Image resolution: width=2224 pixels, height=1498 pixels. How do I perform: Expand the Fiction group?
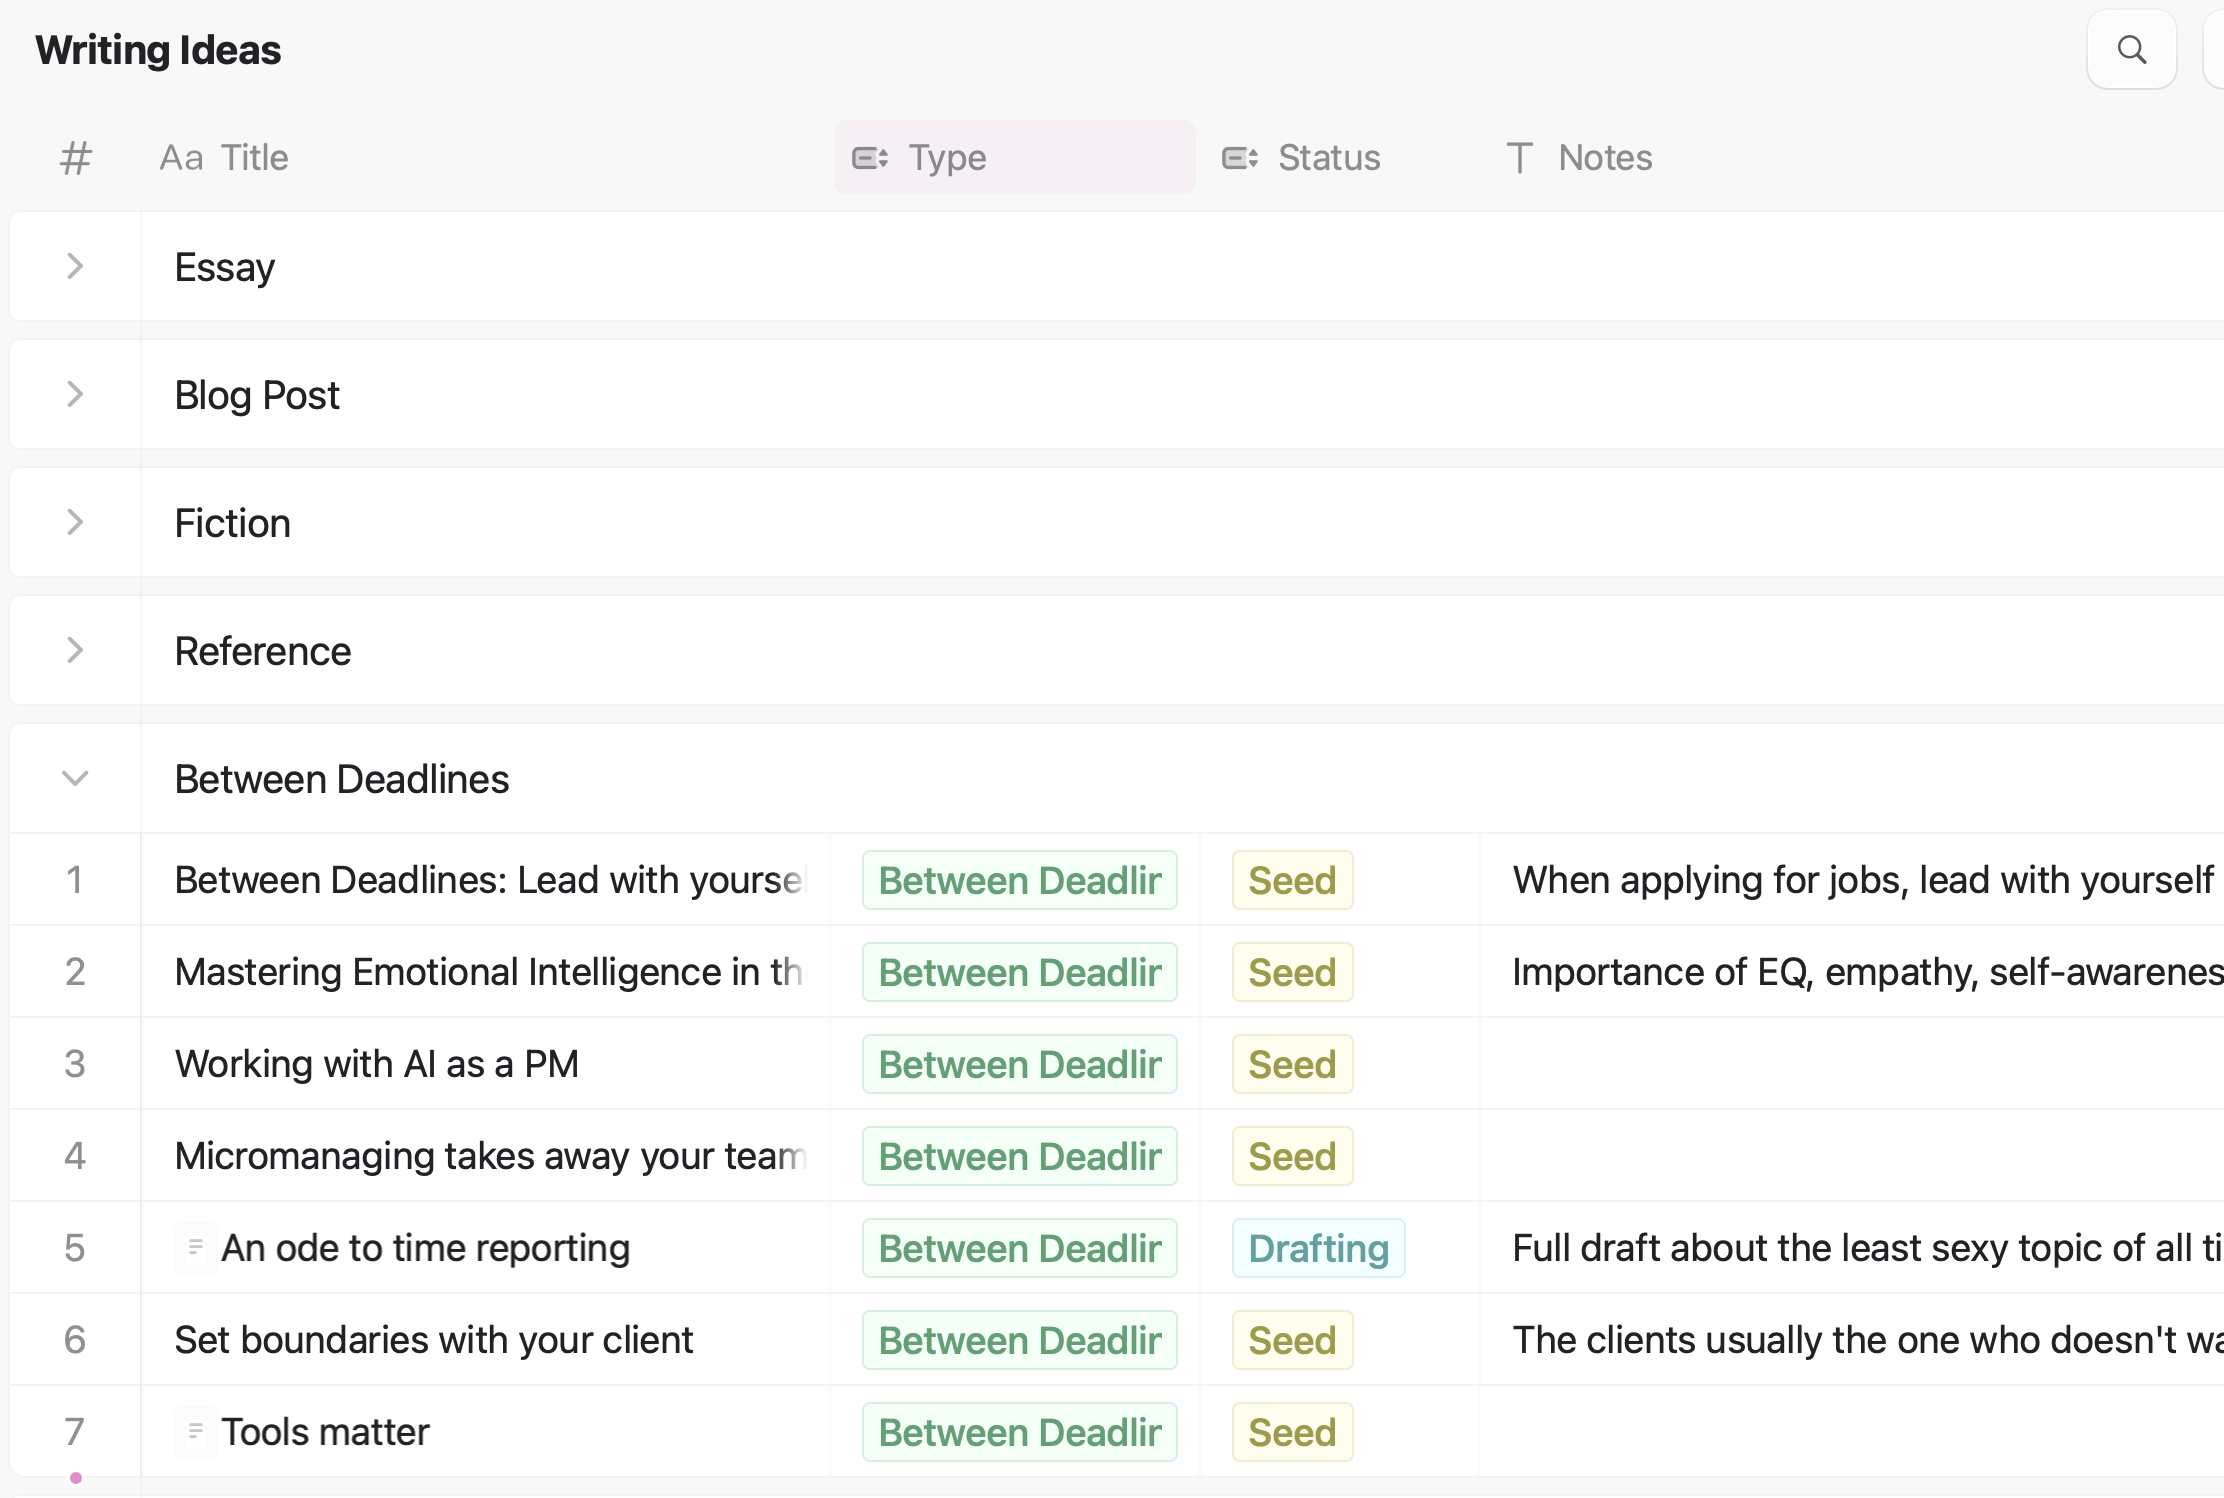[x=75, y=522]
